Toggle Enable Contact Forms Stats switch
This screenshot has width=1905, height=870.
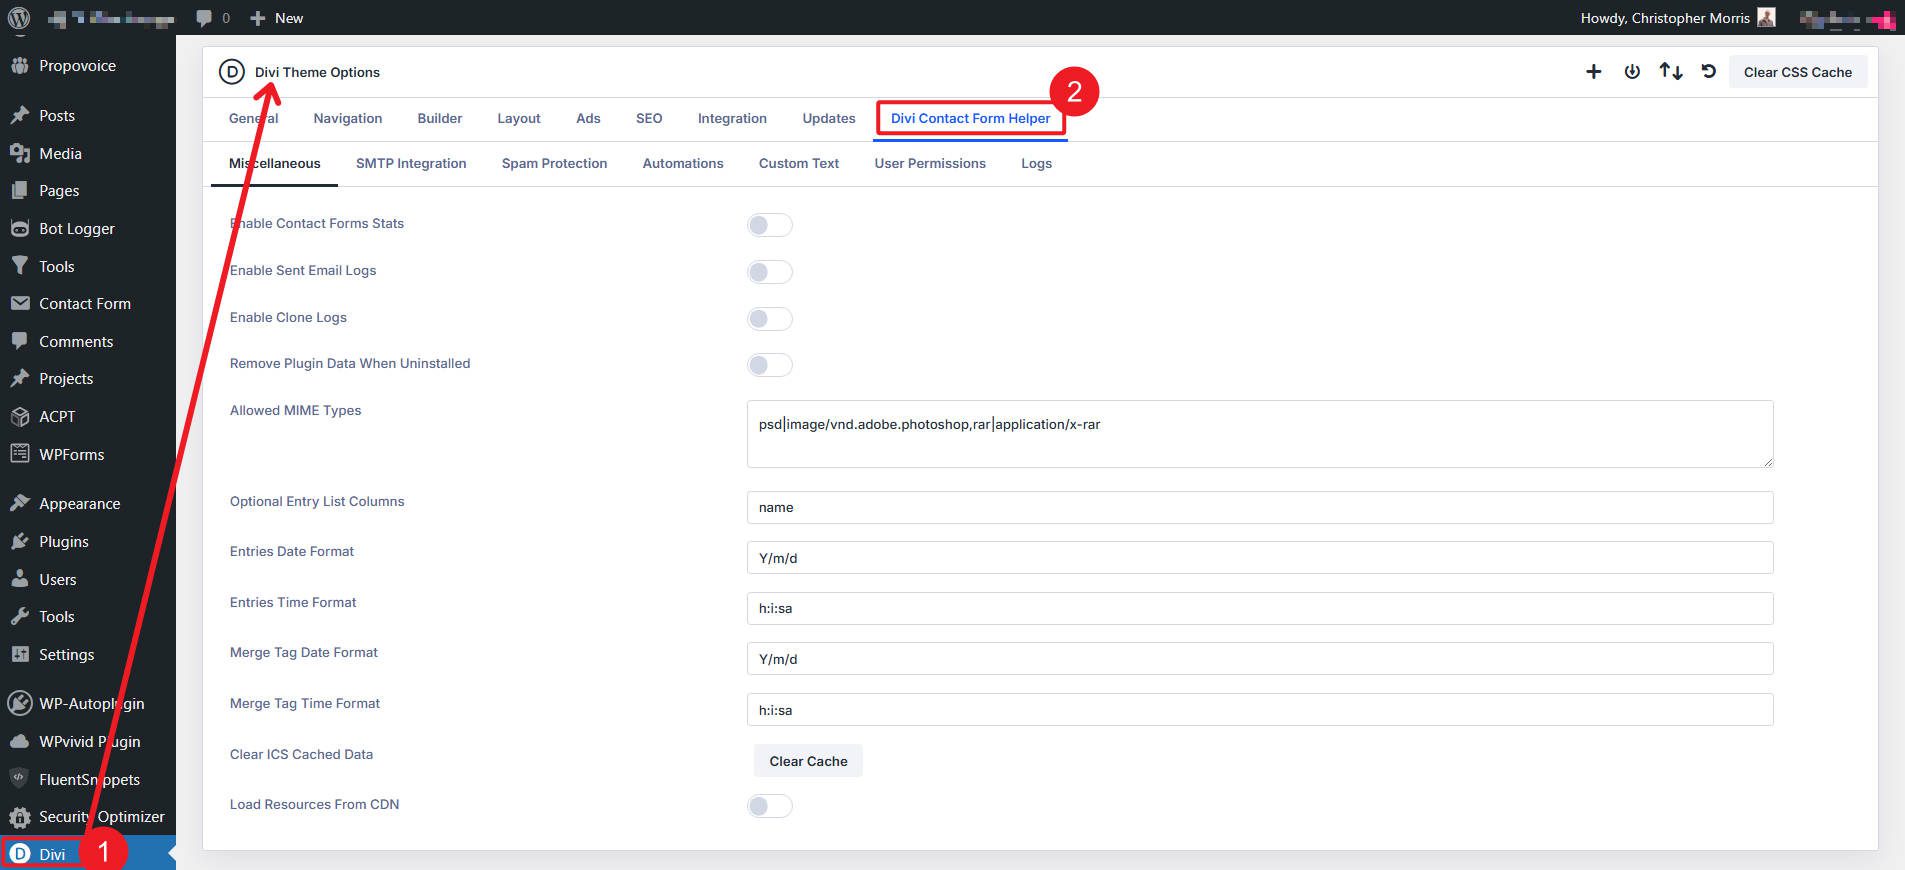[770, 225]
